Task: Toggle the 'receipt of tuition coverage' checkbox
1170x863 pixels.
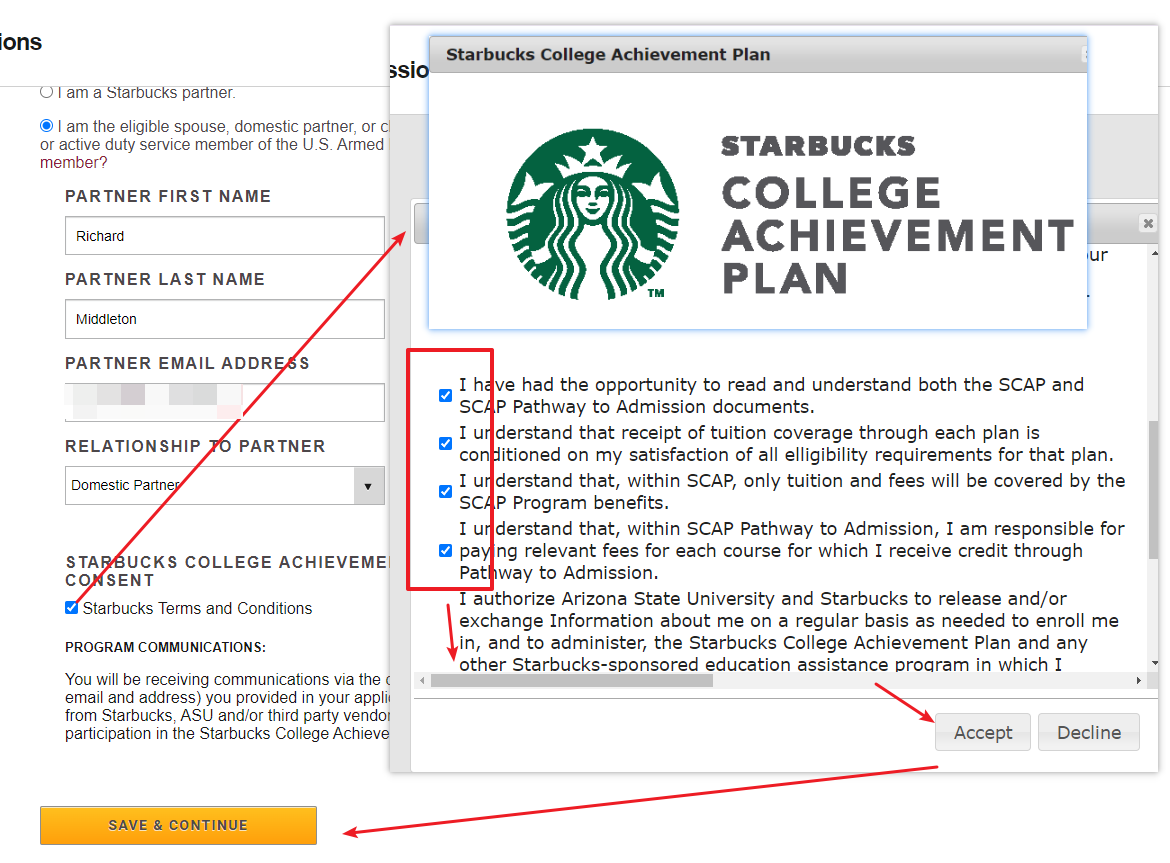Action: [445, 443]
